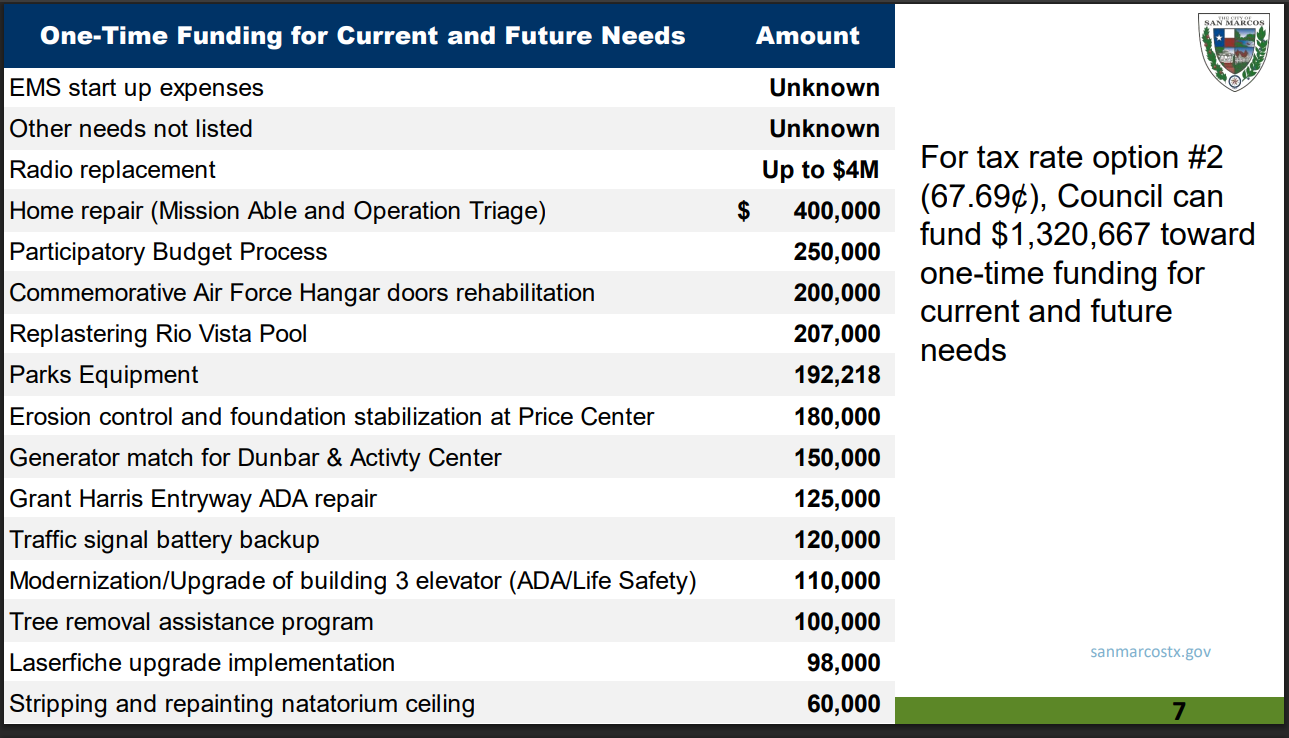This screenshot has width=1289, height=738.
Task: Click the slide page number 7
Action: 1179,711
